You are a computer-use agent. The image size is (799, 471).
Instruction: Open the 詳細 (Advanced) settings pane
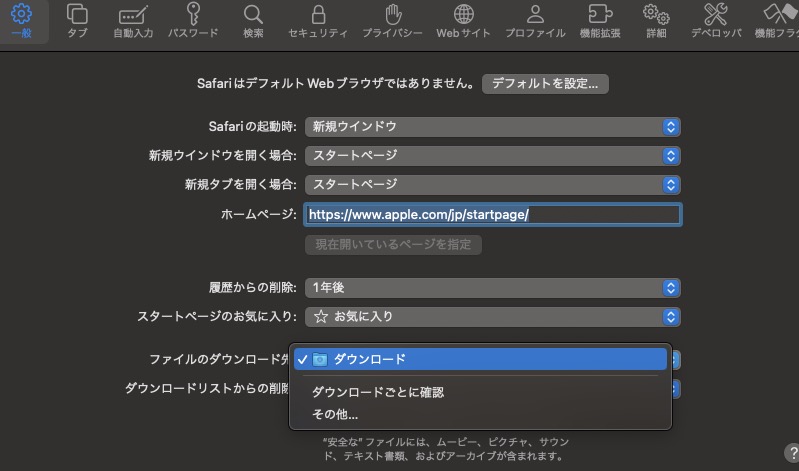(x=656, y=20)
